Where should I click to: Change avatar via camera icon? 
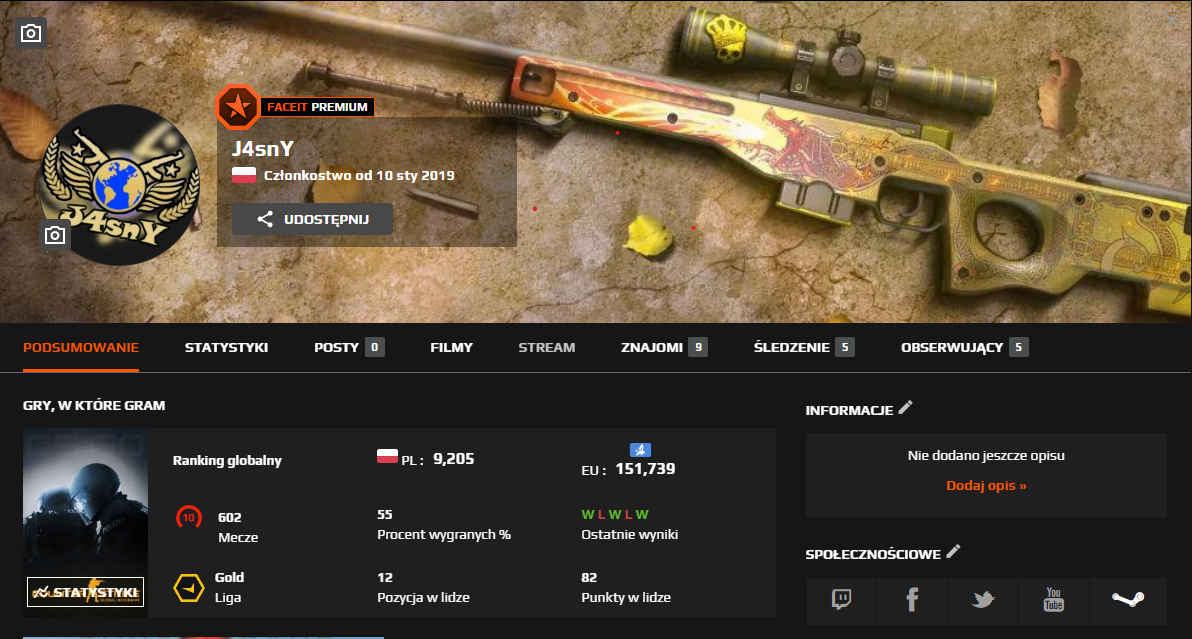point(55,236)
